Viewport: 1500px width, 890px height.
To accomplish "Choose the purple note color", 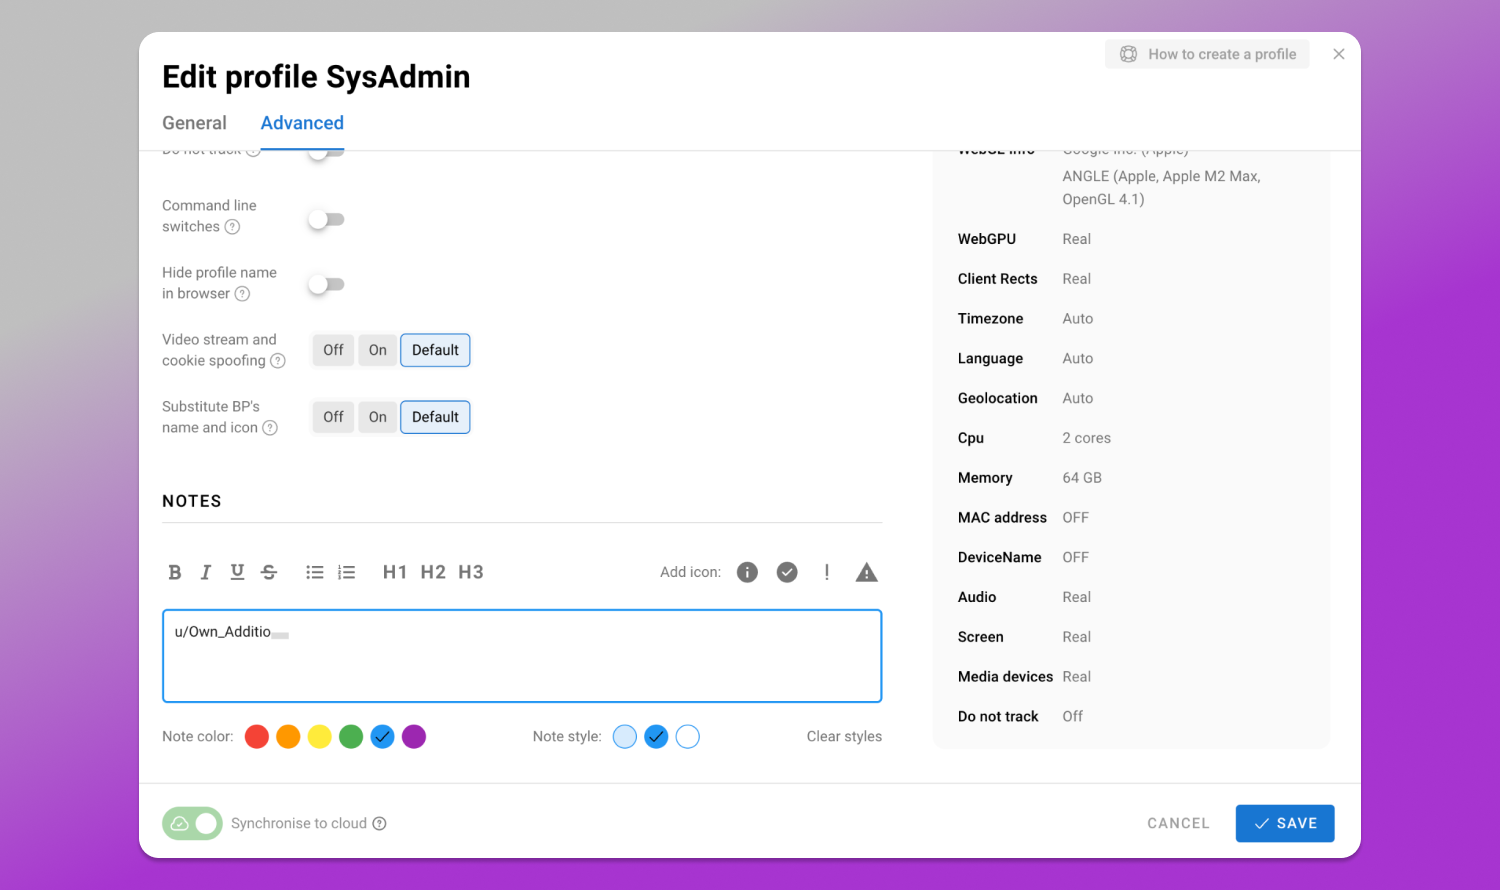I will tap(414, 737).
